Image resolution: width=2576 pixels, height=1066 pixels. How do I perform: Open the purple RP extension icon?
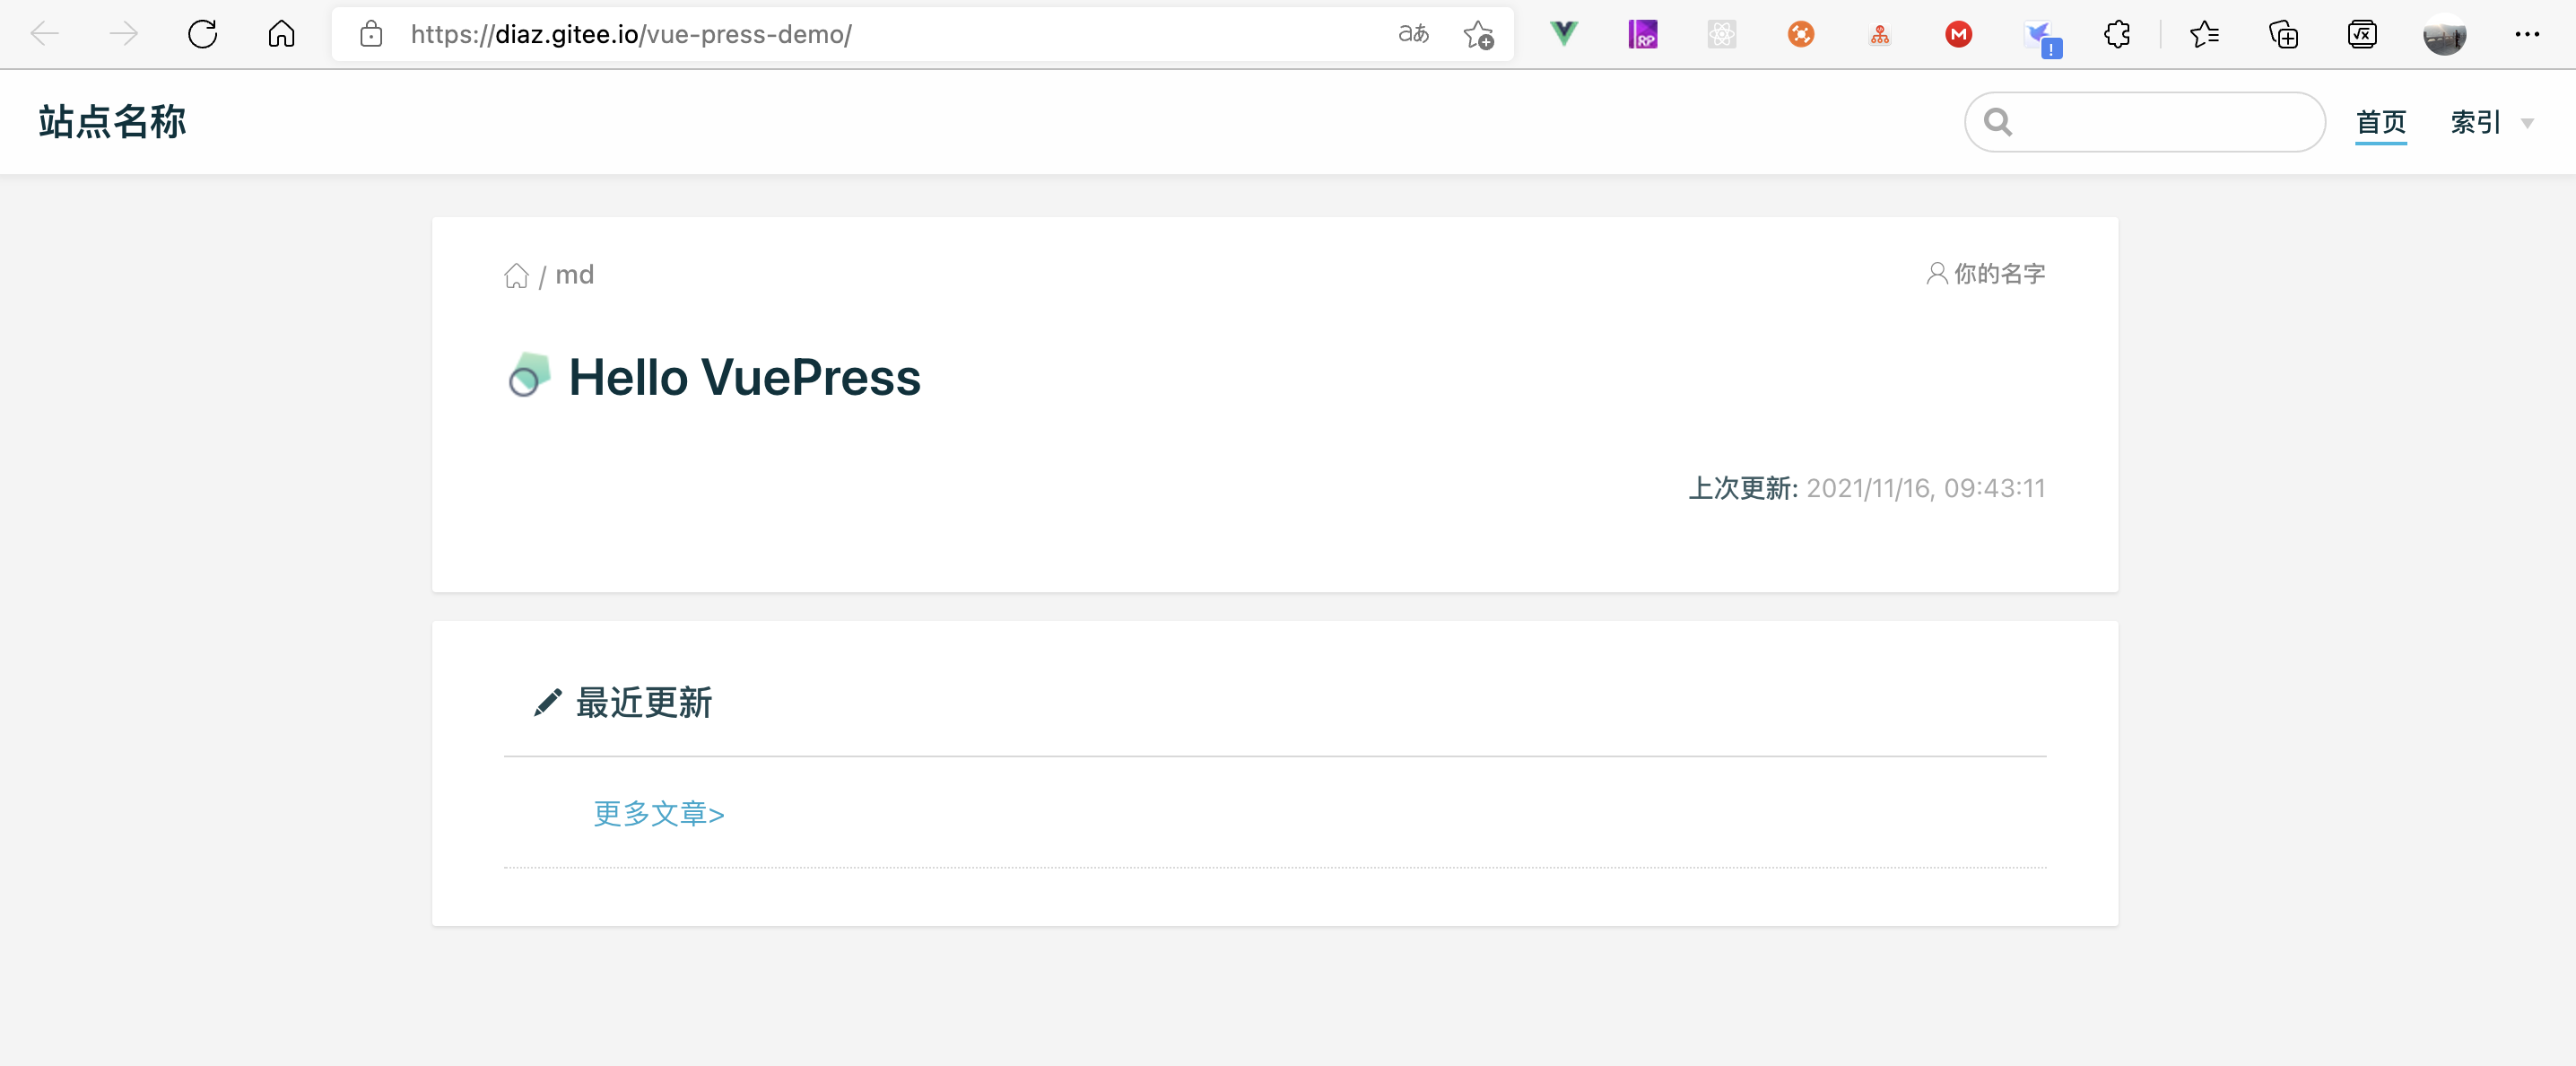pyautogui.click(x=1643, y=34)
